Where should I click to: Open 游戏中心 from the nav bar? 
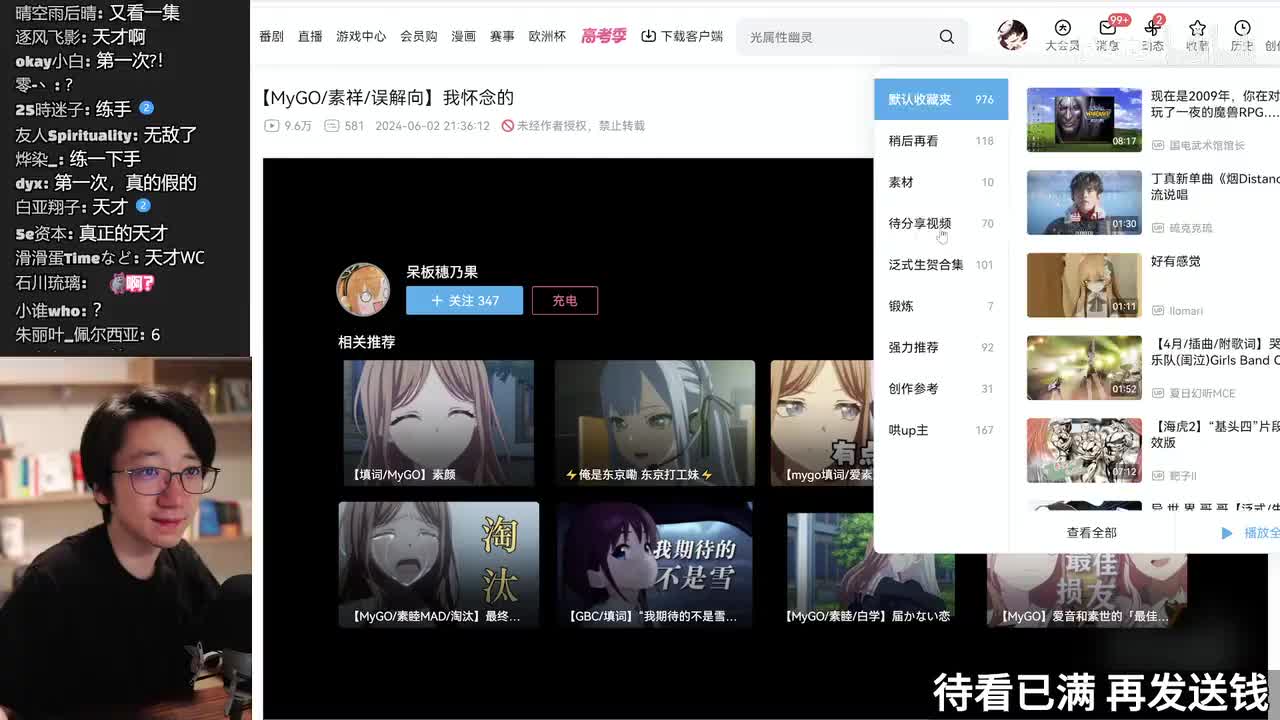tap(361, 36)
